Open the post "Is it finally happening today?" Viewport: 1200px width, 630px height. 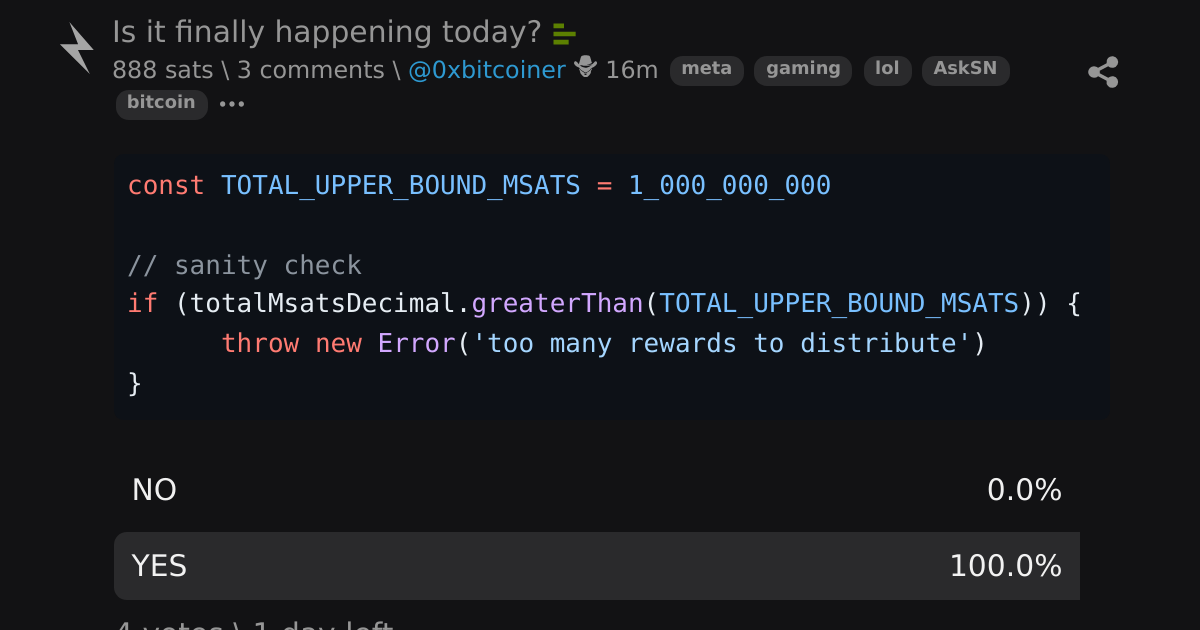(x=327, y=32)
